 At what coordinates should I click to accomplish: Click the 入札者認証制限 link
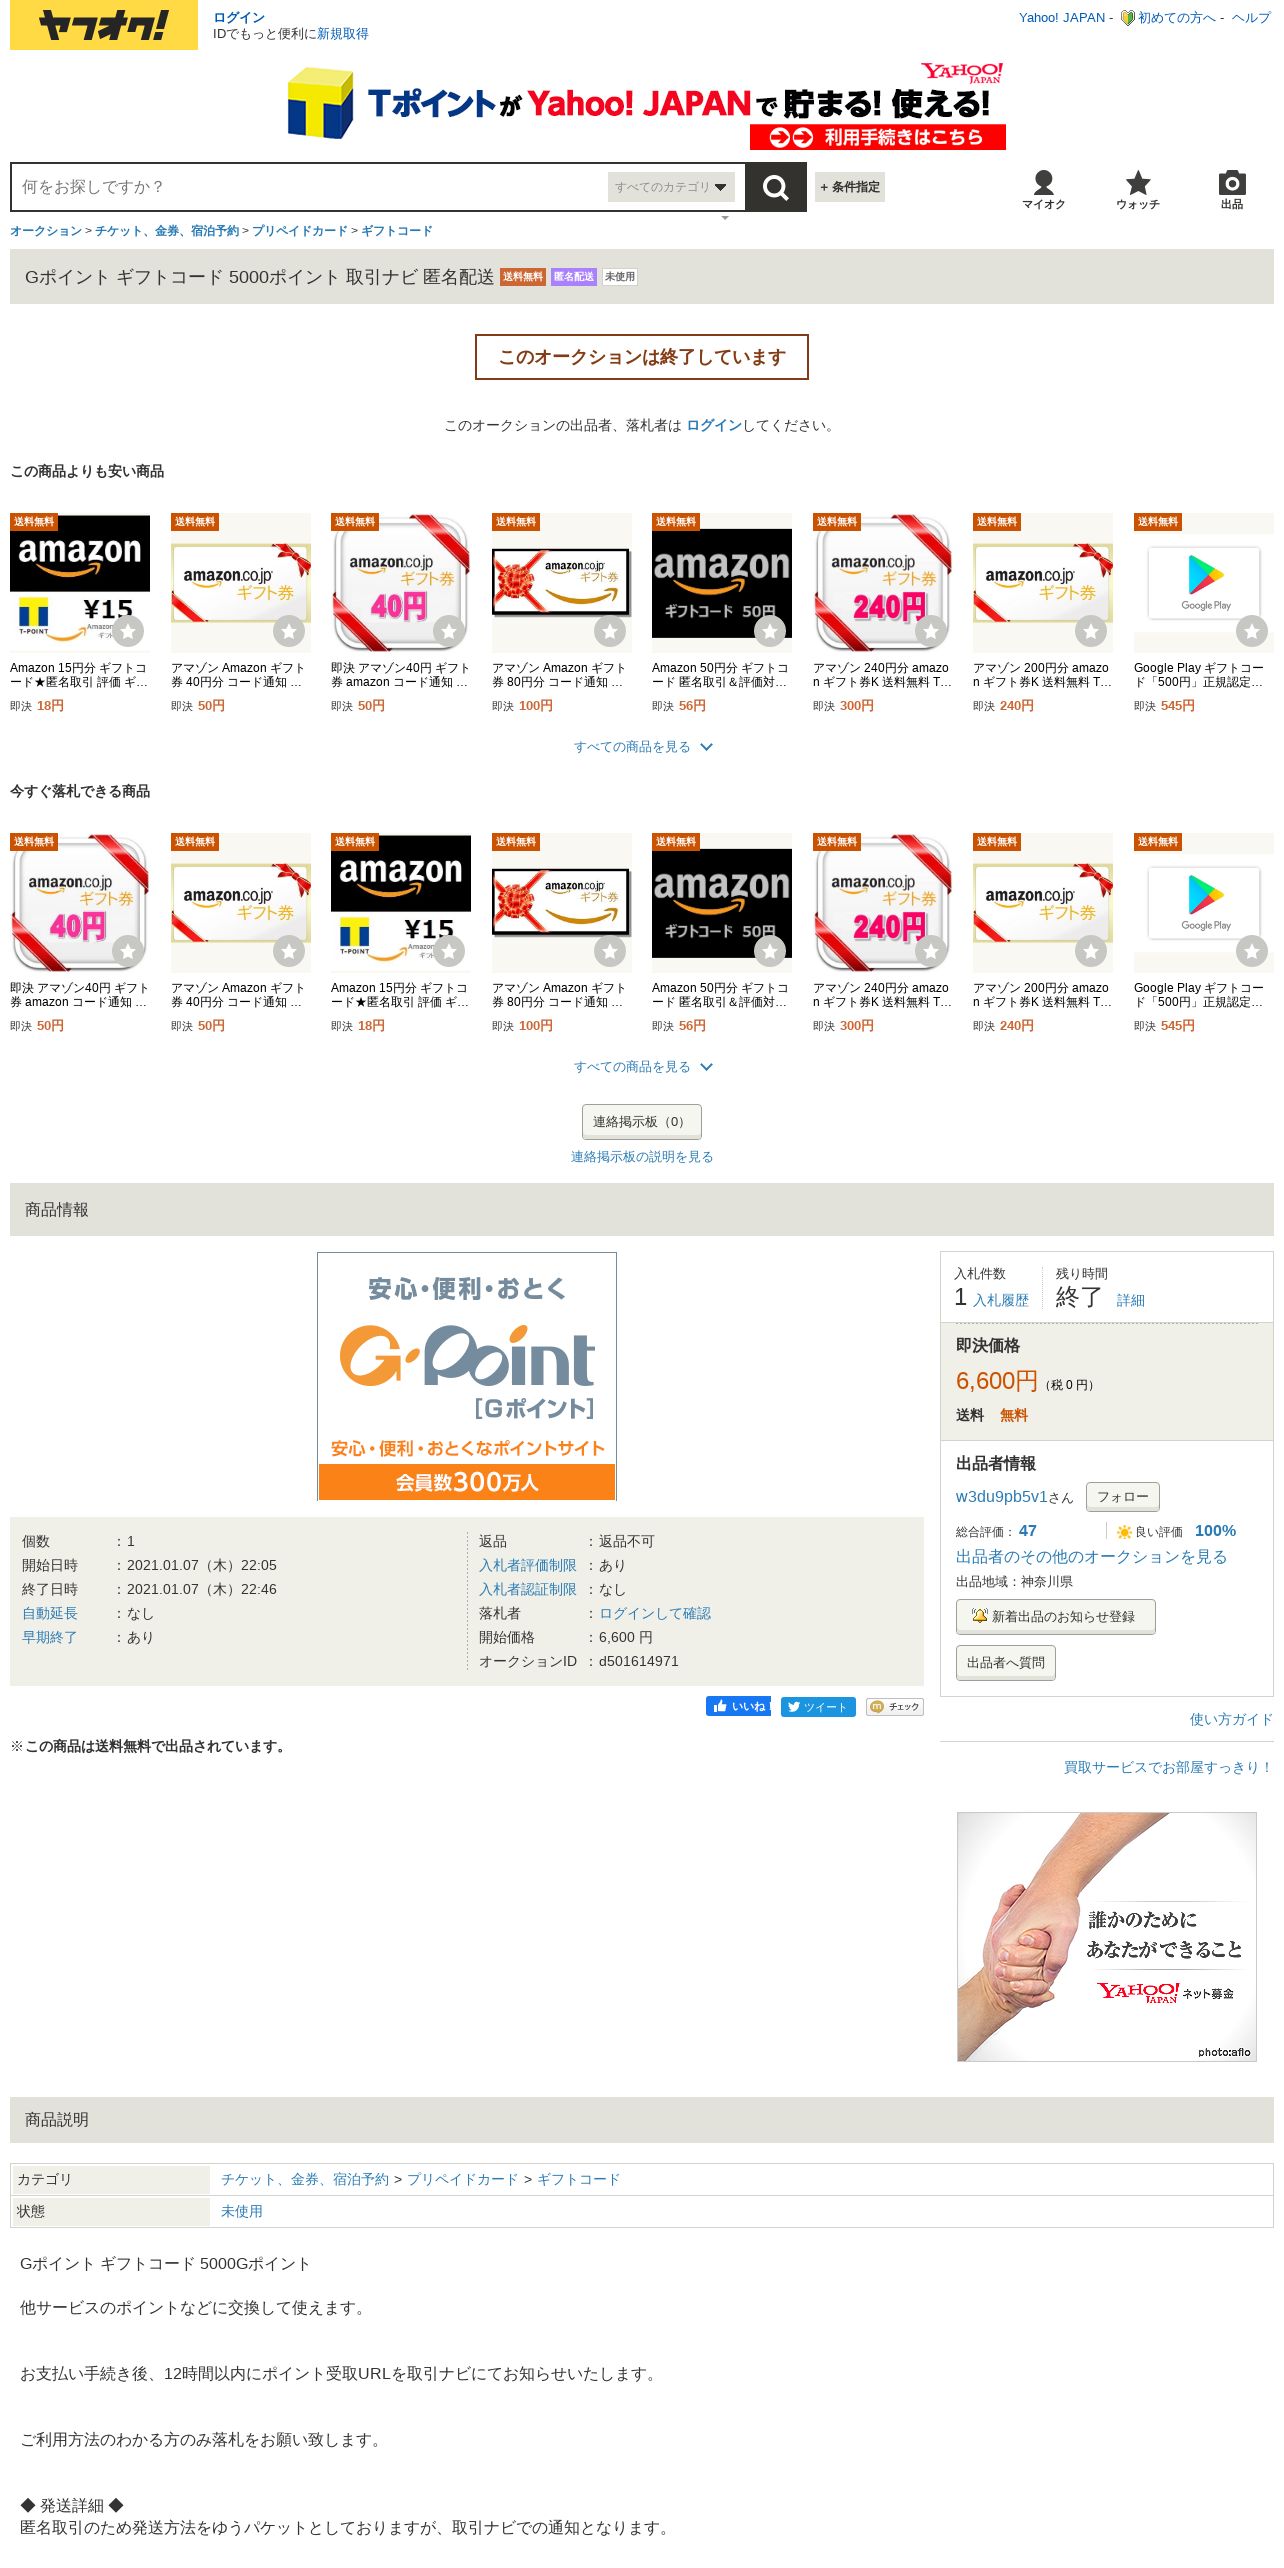528,1589
